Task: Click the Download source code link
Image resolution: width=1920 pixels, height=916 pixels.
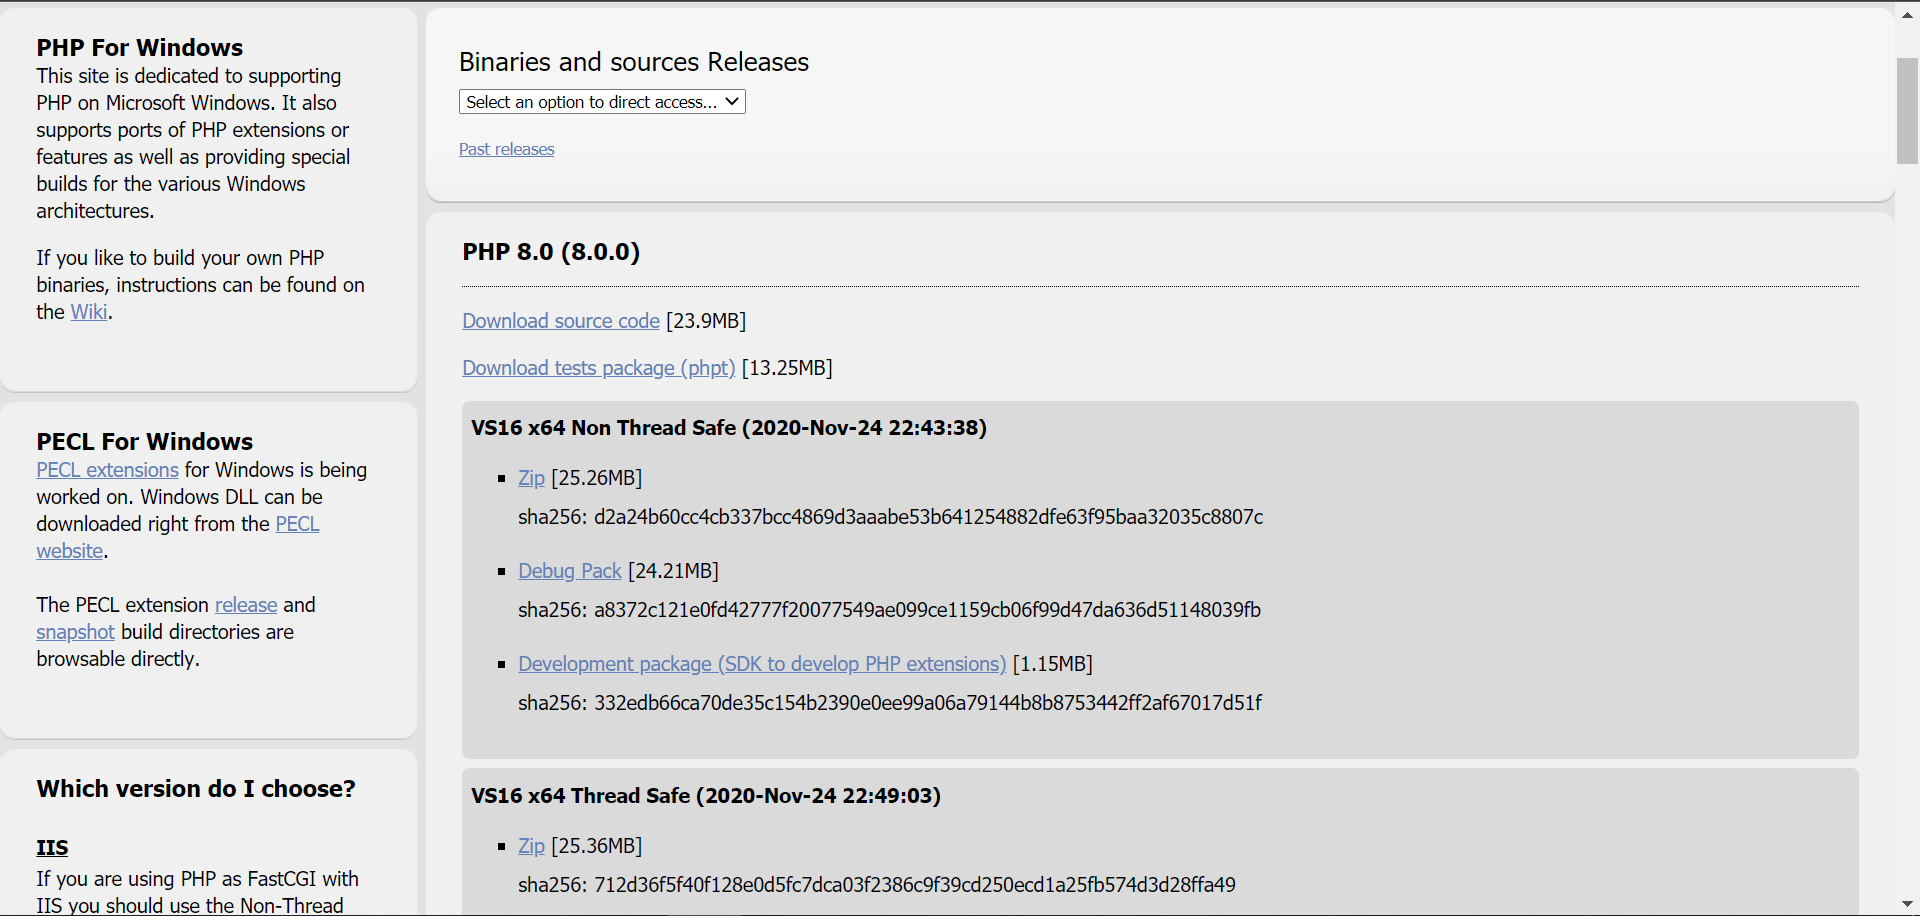Action: (x=560, y=321)
